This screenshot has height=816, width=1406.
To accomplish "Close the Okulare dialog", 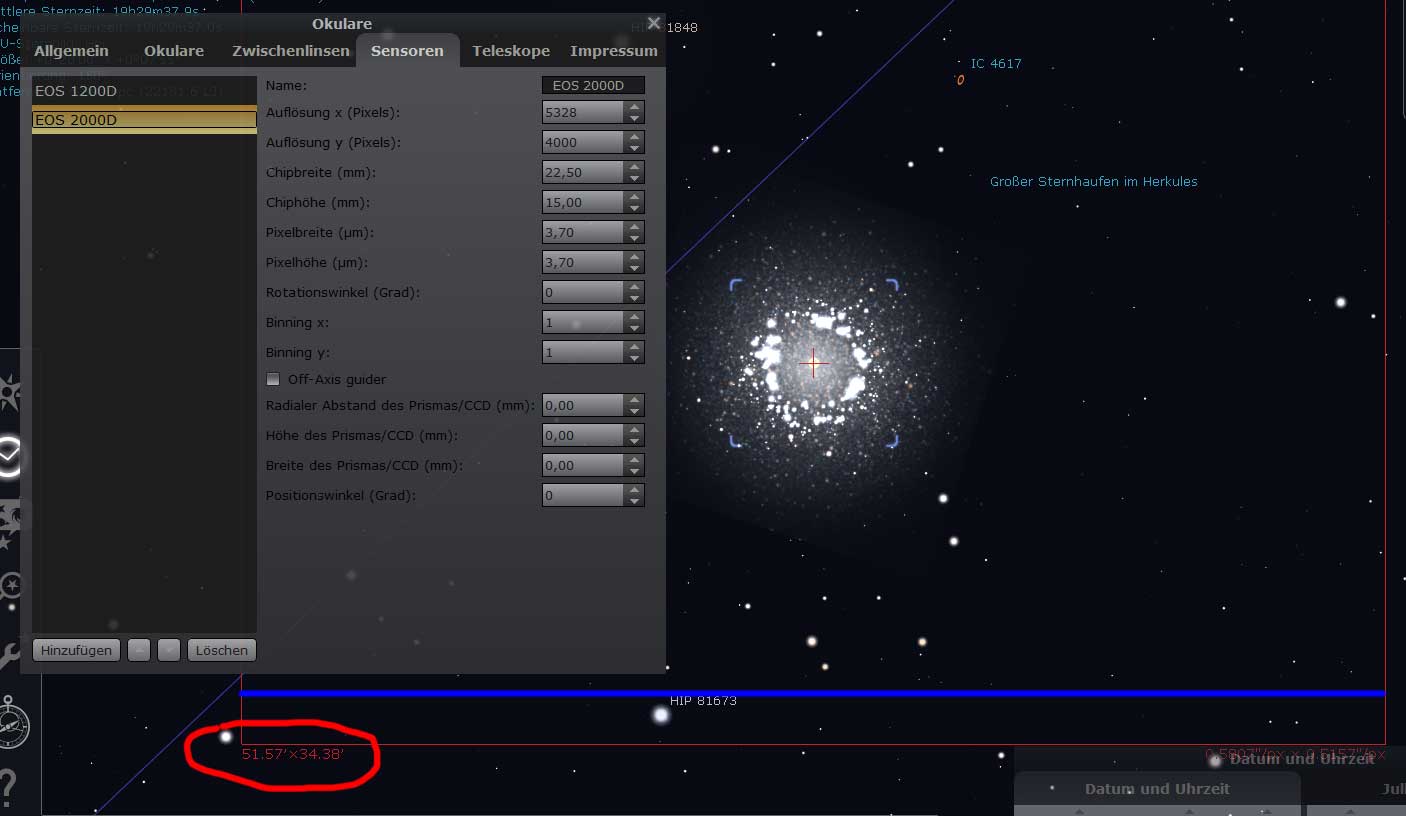I will point(654,23).
